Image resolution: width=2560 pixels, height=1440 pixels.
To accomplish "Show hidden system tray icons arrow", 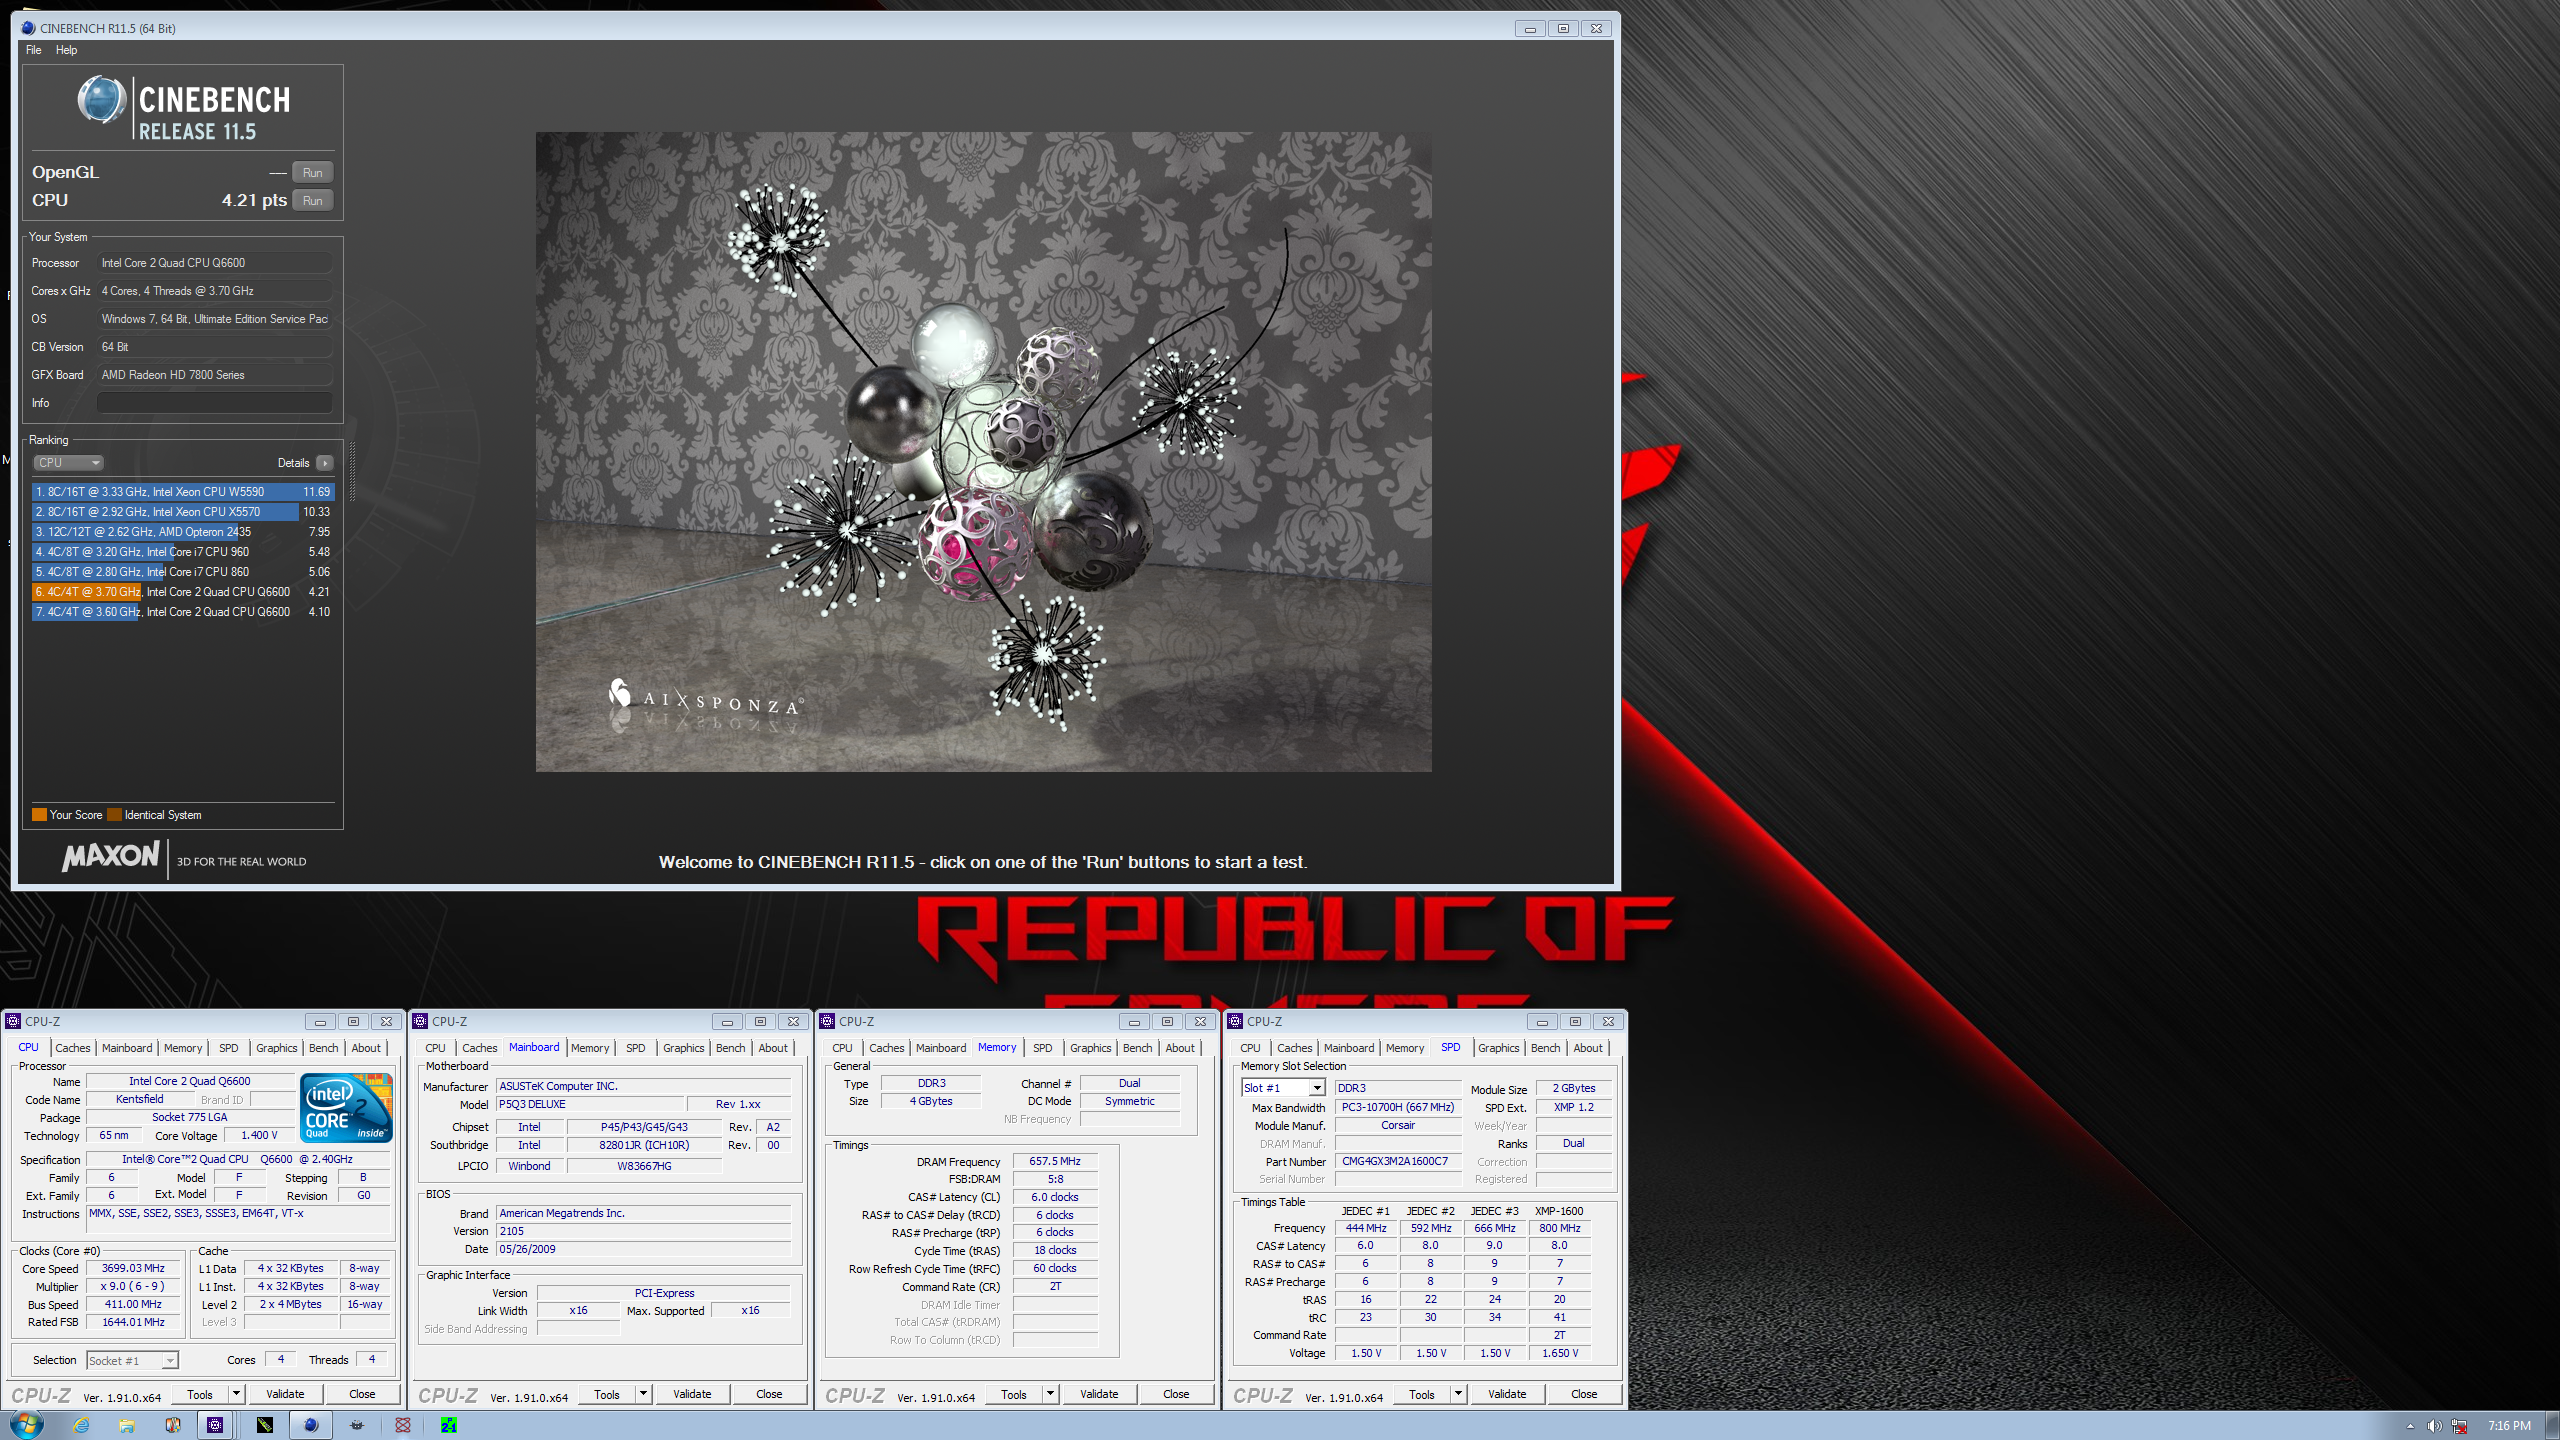I will (x=2410, y=1426).
